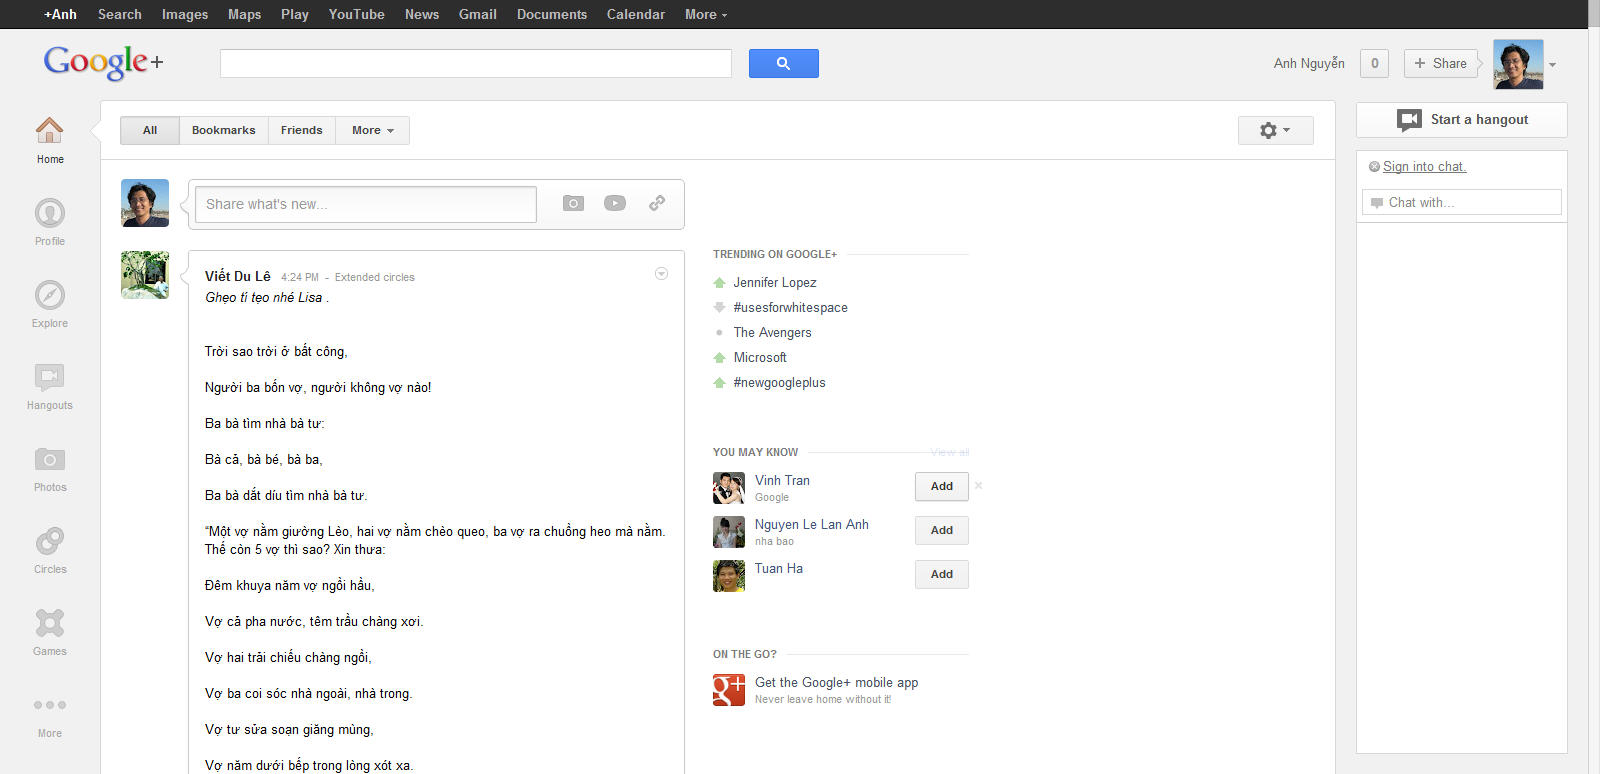
Task: Open Tuan Ha profile link
Action: (779, 569)
